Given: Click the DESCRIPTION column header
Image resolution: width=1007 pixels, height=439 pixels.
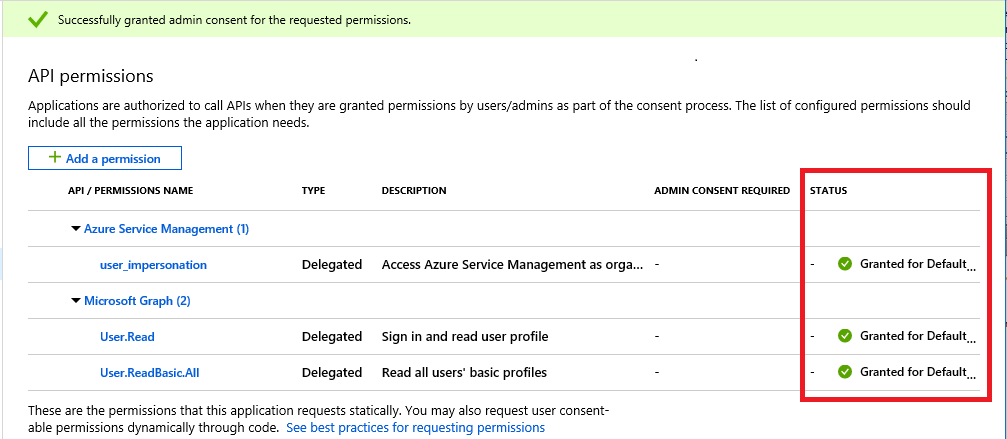Looking at the screenshot, I should [x=413, y=191].
